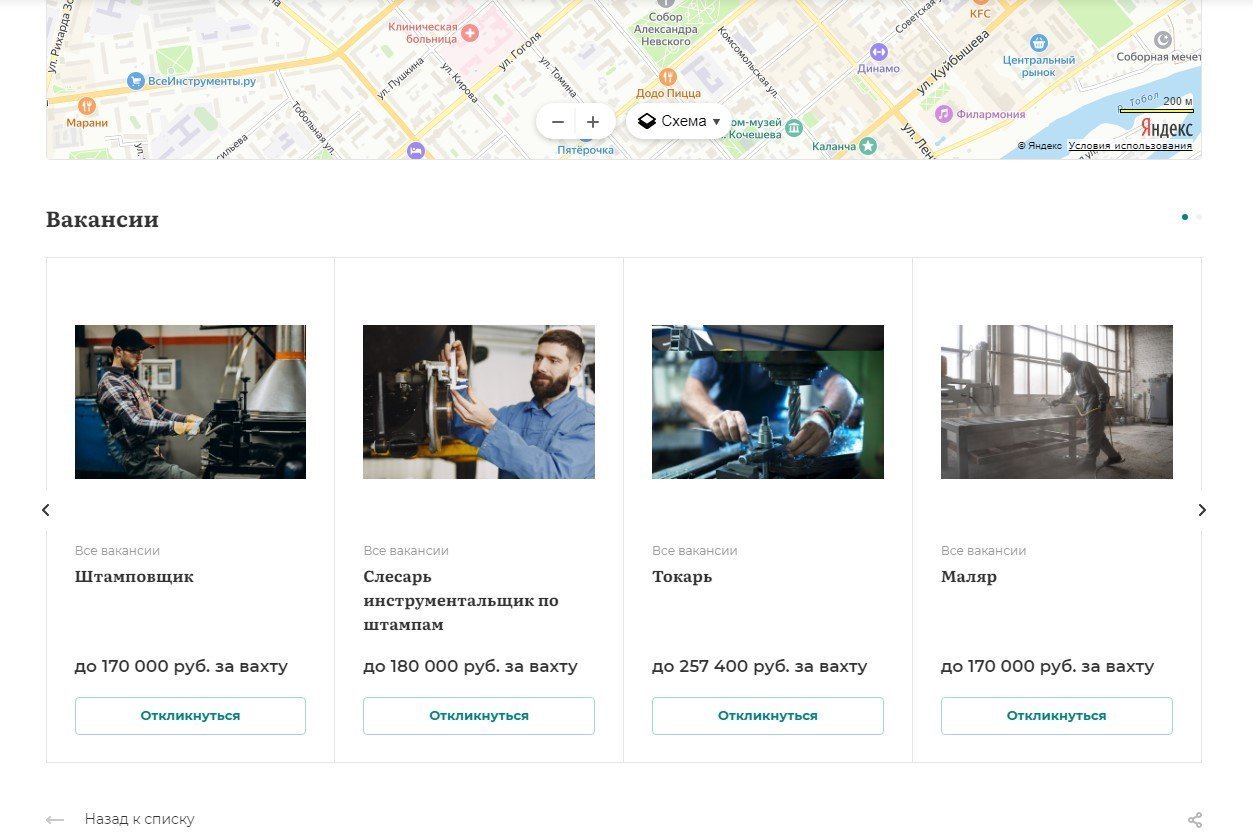
Task: Select the Динамо marker on the map
Action: point(878,52)
